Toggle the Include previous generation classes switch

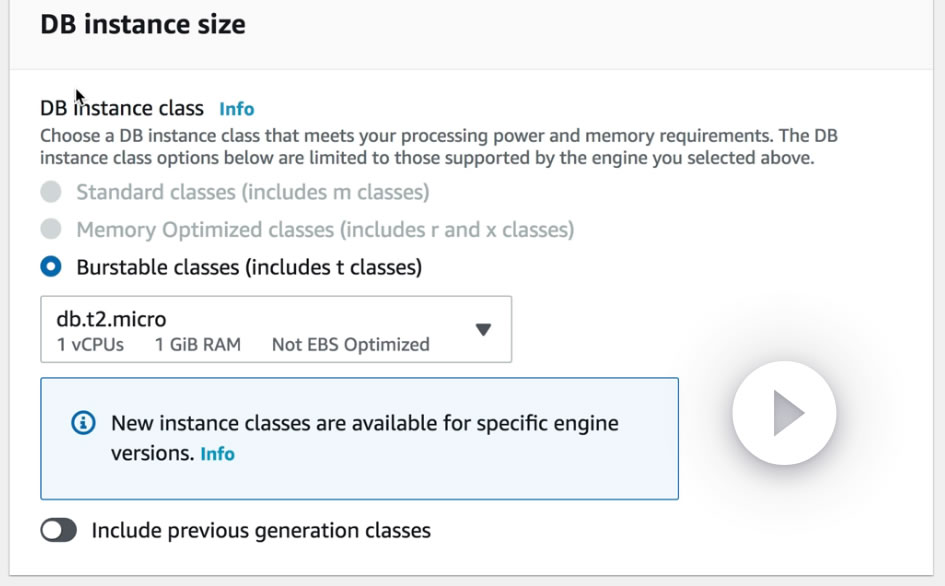tap(59, 530)
